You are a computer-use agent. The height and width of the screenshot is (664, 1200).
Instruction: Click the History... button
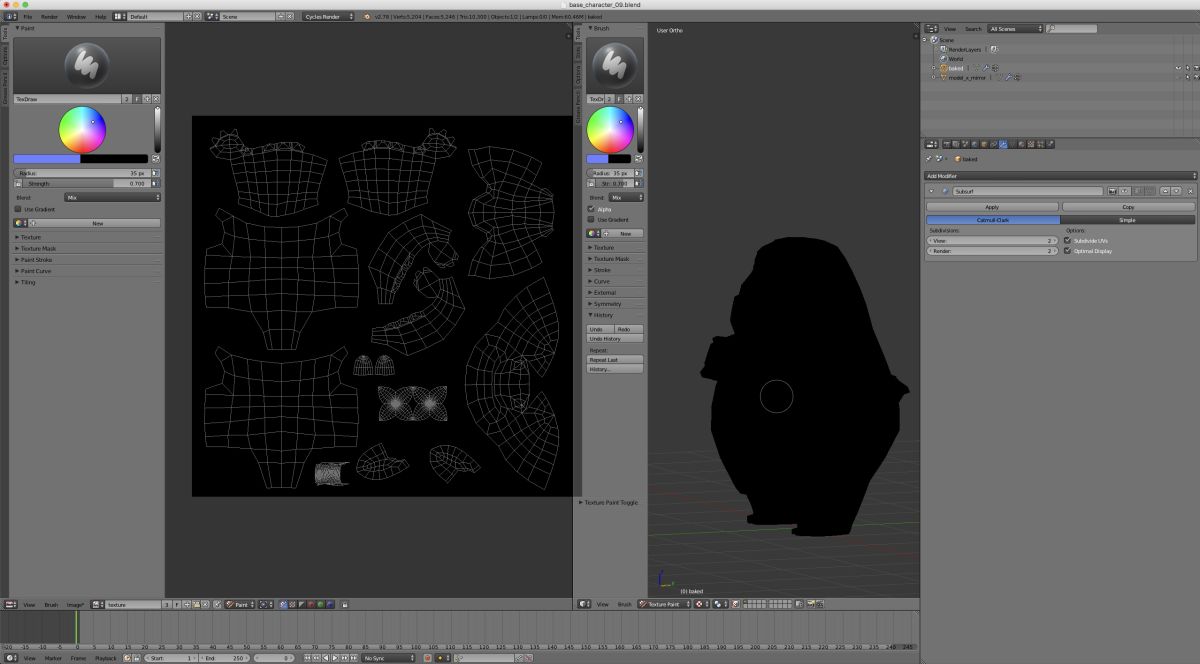(x=615, y=369)
